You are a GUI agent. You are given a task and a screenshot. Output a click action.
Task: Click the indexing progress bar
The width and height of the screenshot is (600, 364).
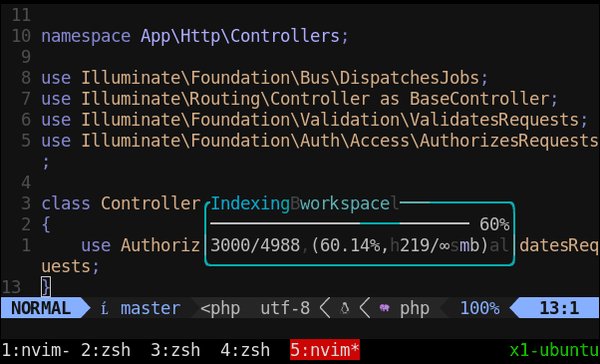point(340,223)
